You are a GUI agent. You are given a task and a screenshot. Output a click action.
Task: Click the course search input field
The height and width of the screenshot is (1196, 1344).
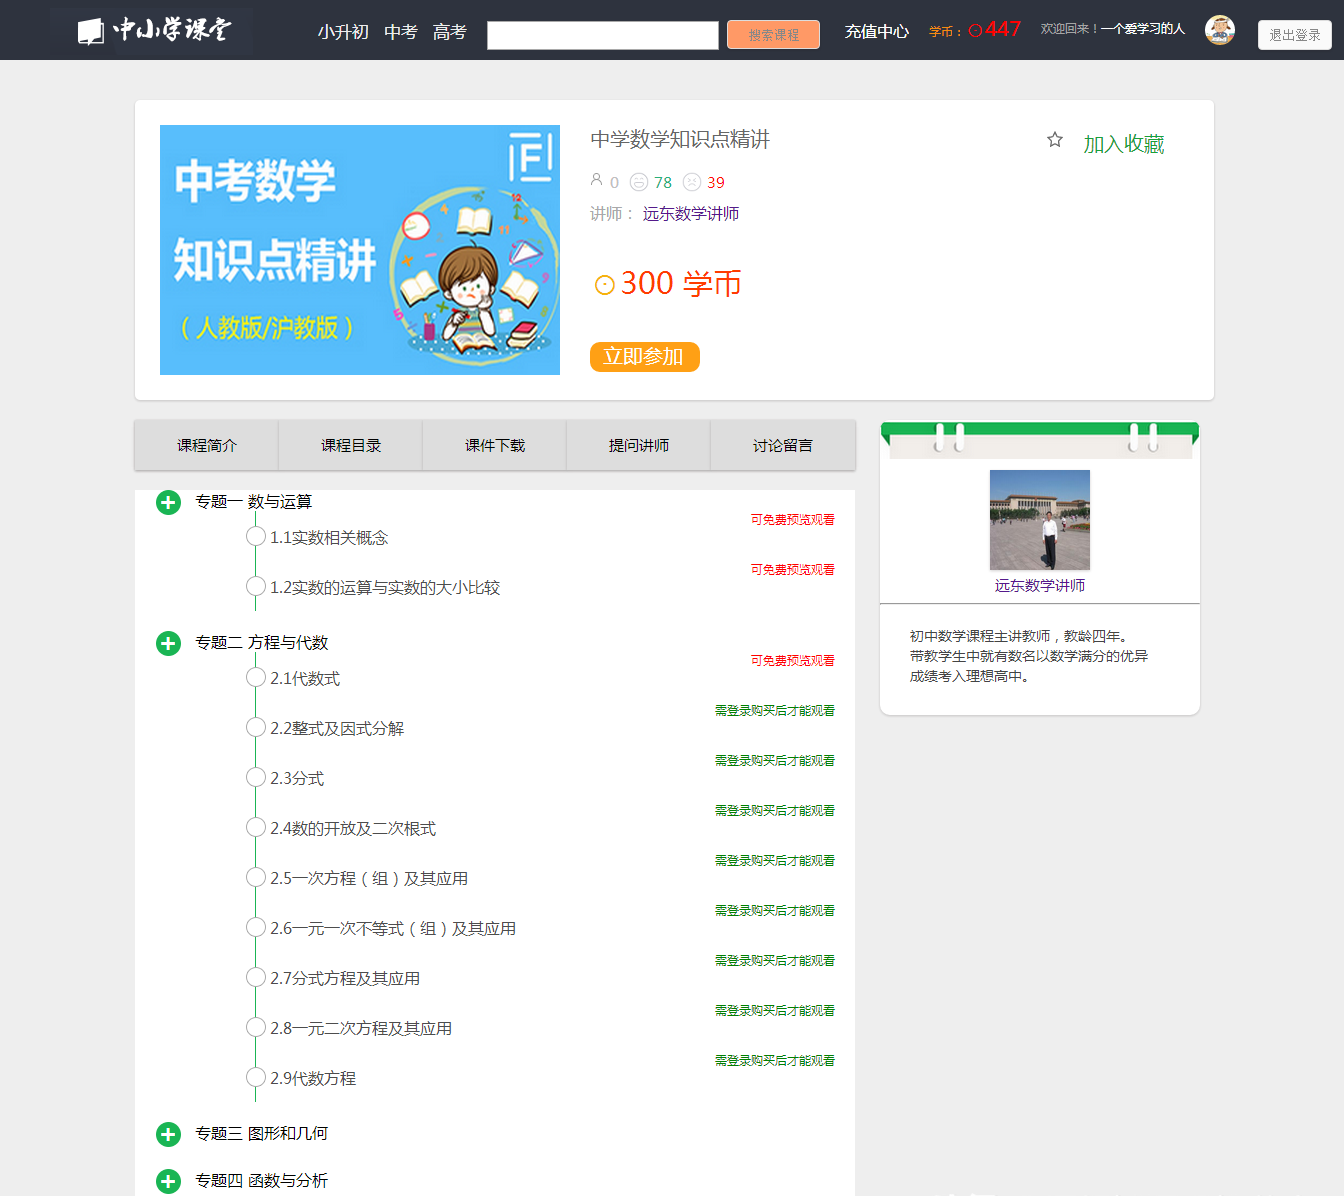tap(603, 35)
